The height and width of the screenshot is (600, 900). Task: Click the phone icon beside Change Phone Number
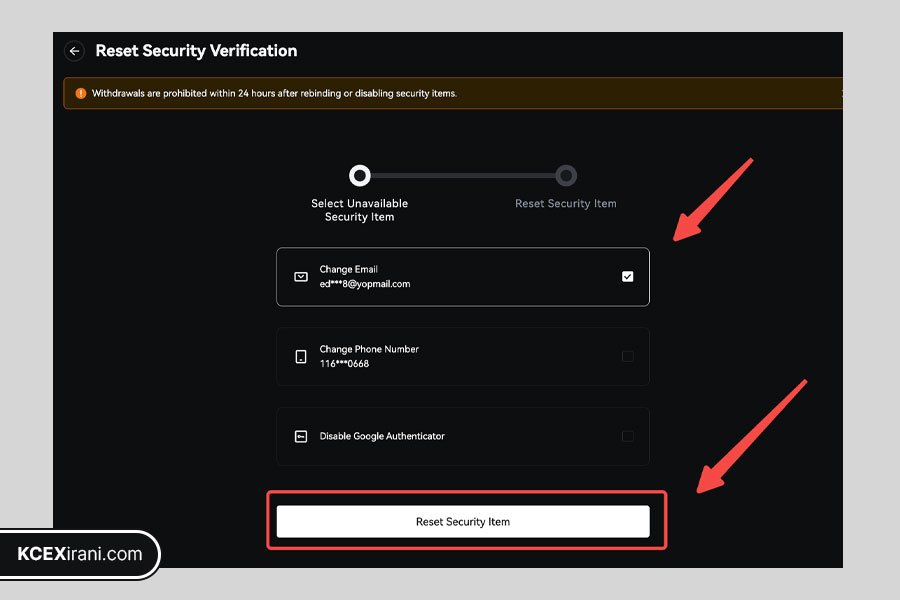301,357
